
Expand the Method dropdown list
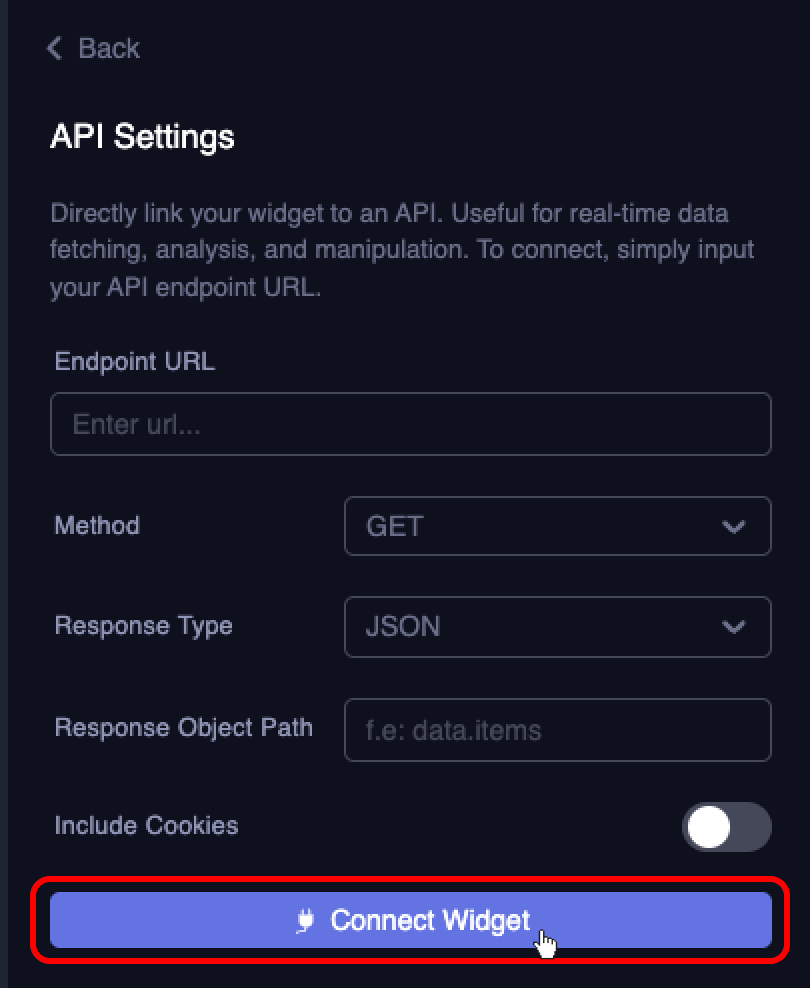(x=557, y=526)
